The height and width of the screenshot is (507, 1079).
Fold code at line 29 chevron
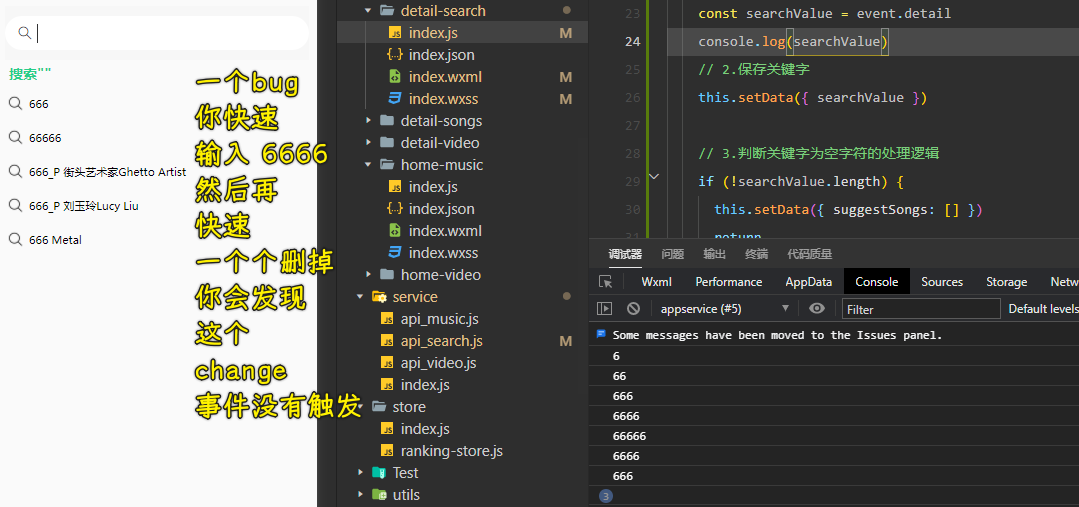[654, 177]
